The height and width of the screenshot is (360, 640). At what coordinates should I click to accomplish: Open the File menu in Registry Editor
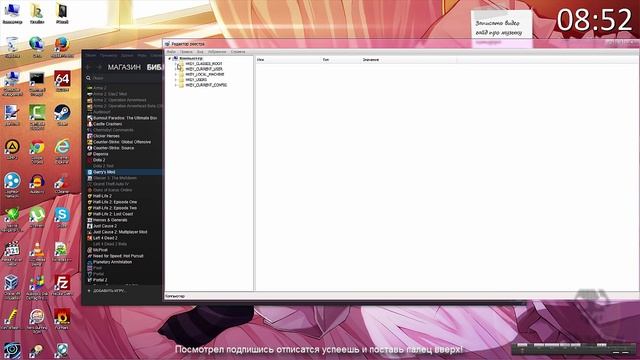click(171, 52)
